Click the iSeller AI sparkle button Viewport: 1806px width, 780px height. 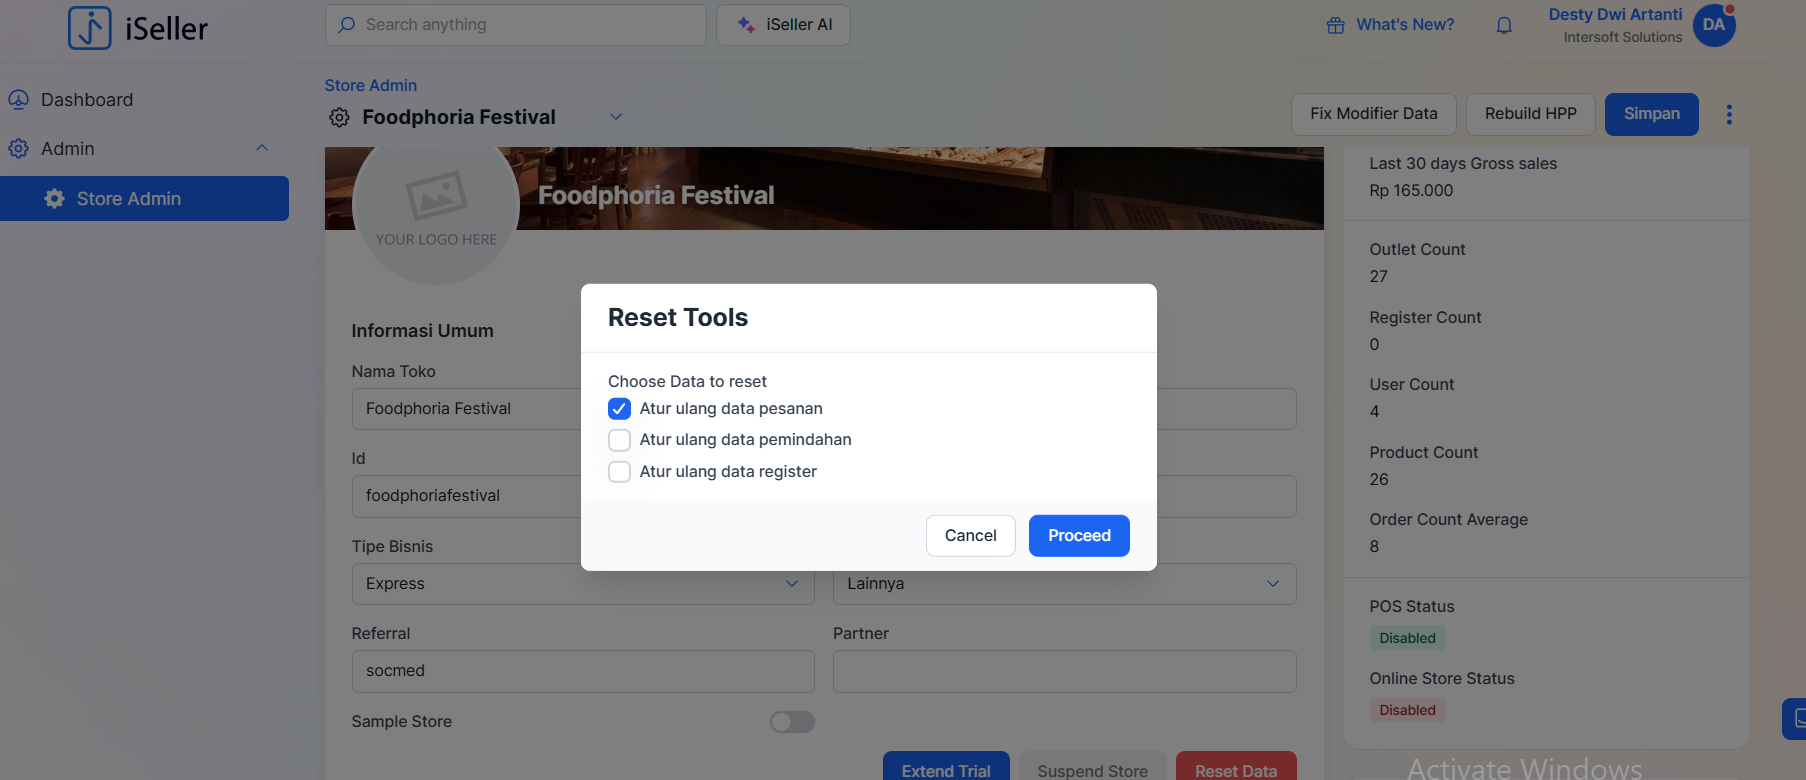click(783, 25)
